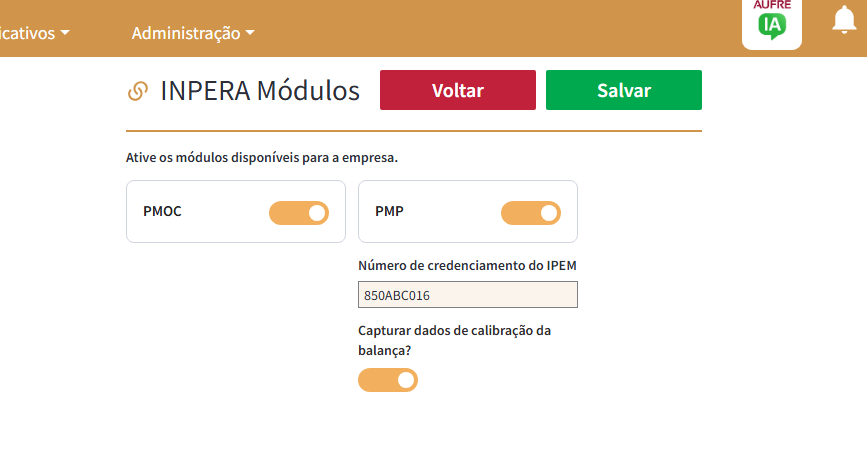Open the partially visible menu ending in 'icativos'
The height and width of the screenshot is (465, 867).
[35, 33]
